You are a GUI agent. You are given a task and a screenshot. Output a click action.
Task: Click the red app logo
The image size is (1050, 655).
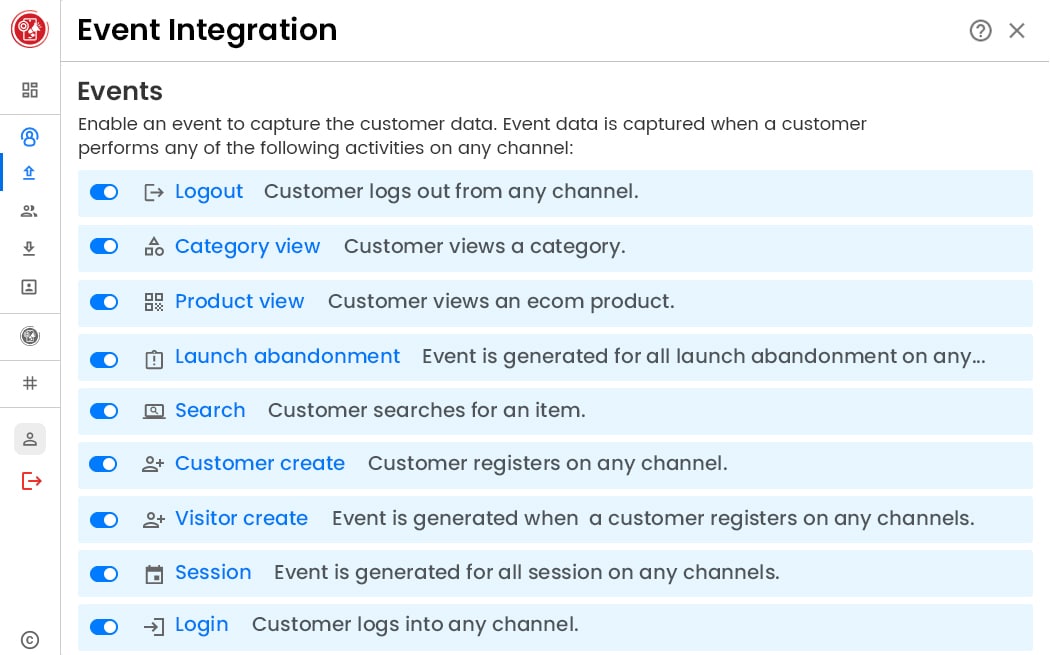30,30
